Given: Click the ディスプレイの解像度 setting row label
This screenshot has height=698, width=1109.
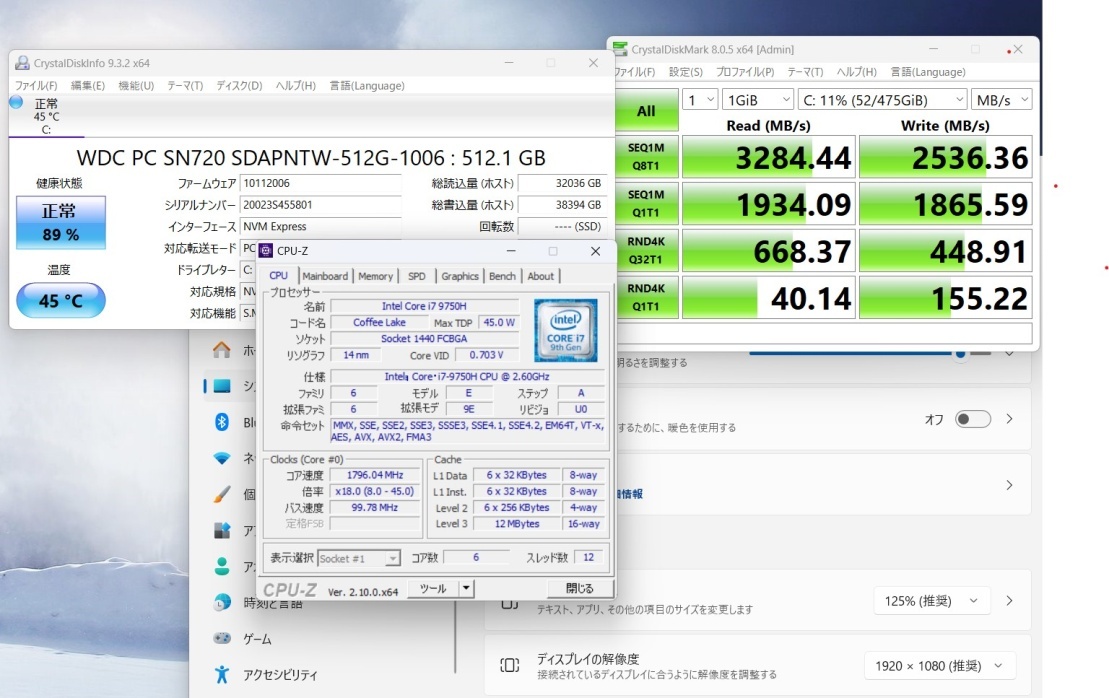Looking at the screenshot, I should [x=588, y=658].
